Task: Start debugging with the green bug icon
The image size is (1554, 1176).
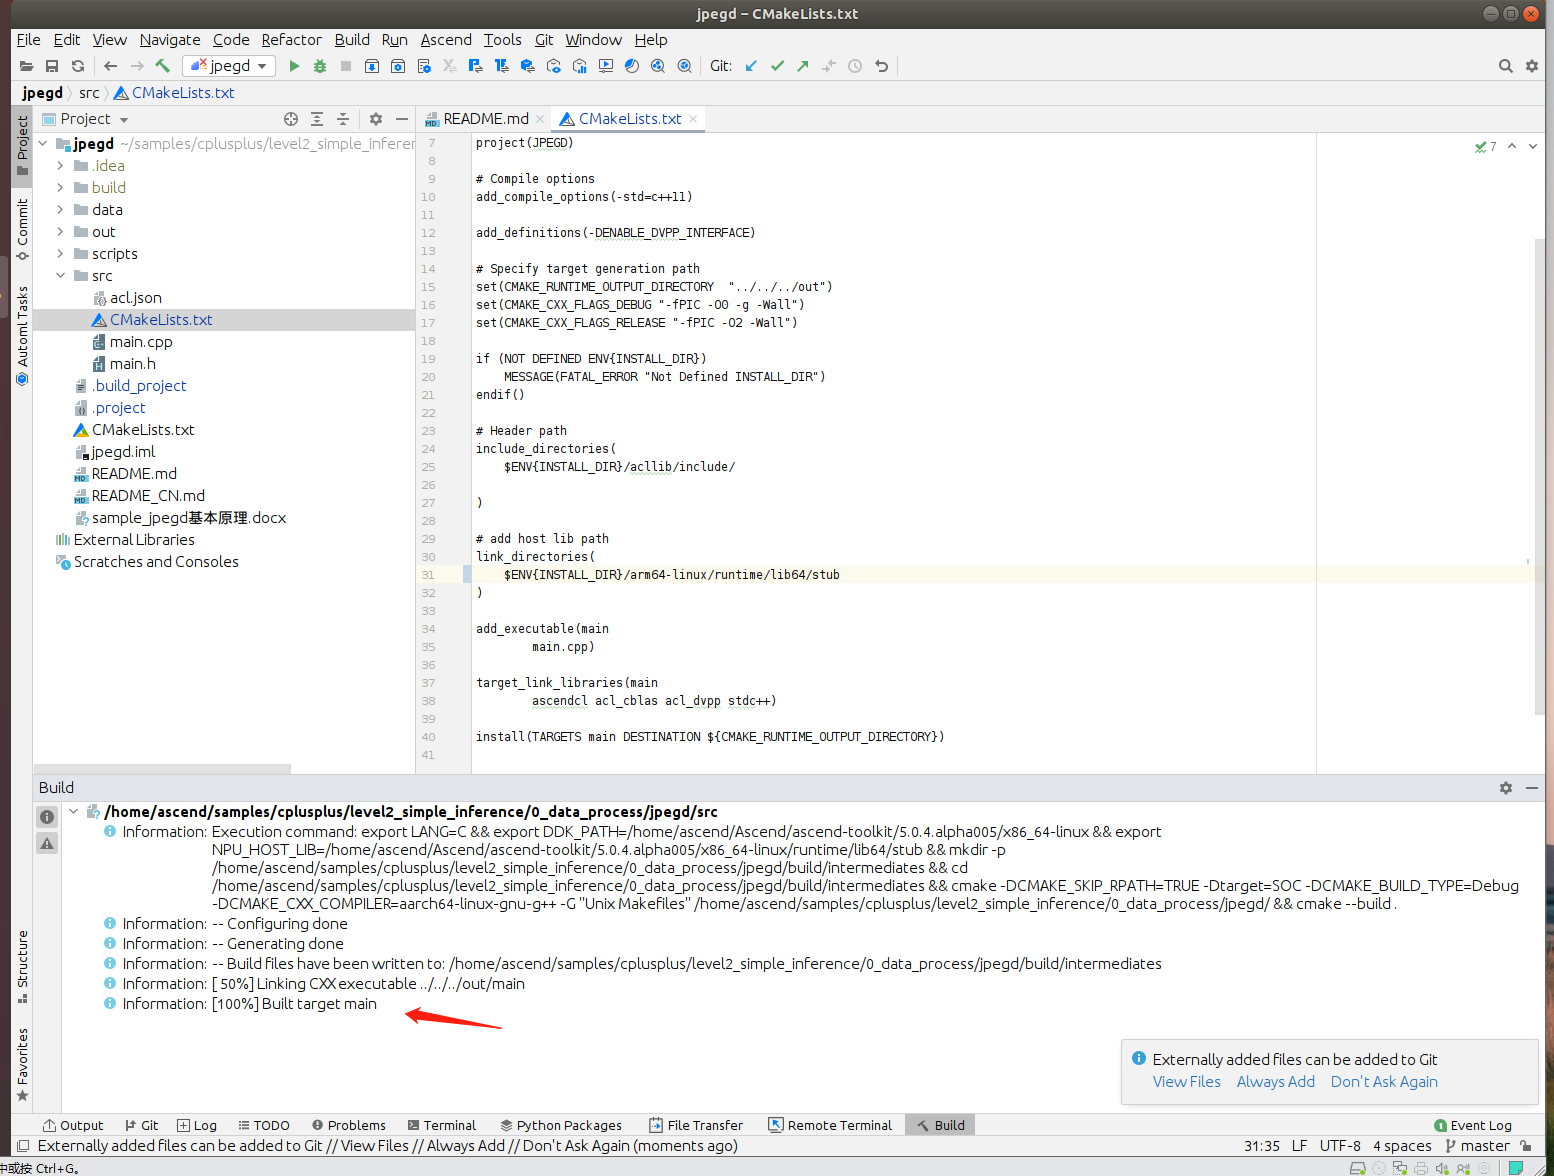Action: click(x=320, y=66)
